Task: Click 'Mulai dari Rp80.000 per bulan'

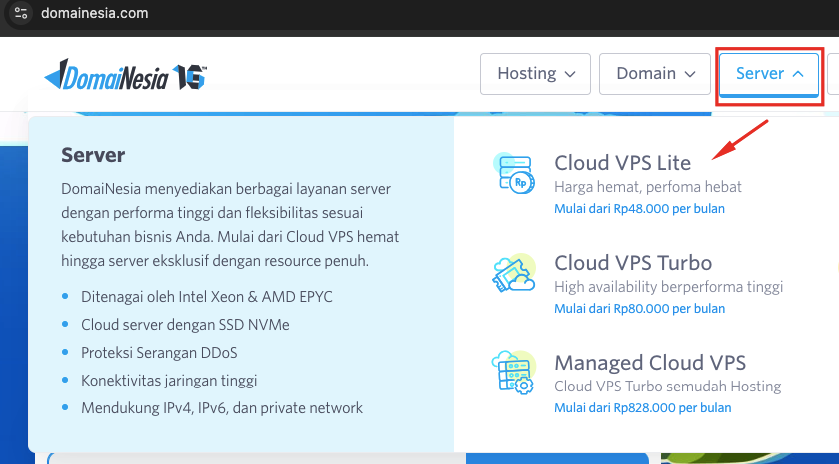Action: (639, 309)
